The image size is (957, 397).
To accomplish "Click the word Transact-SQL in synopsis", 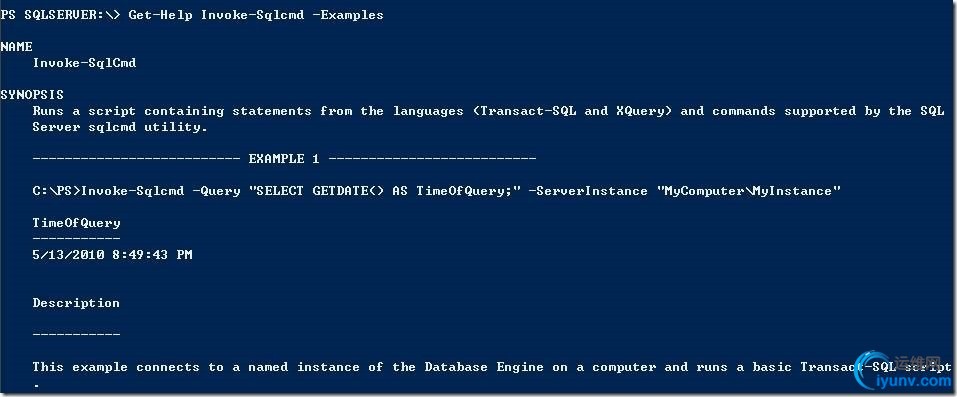I will pyautogui.click(x=528, y=111).
